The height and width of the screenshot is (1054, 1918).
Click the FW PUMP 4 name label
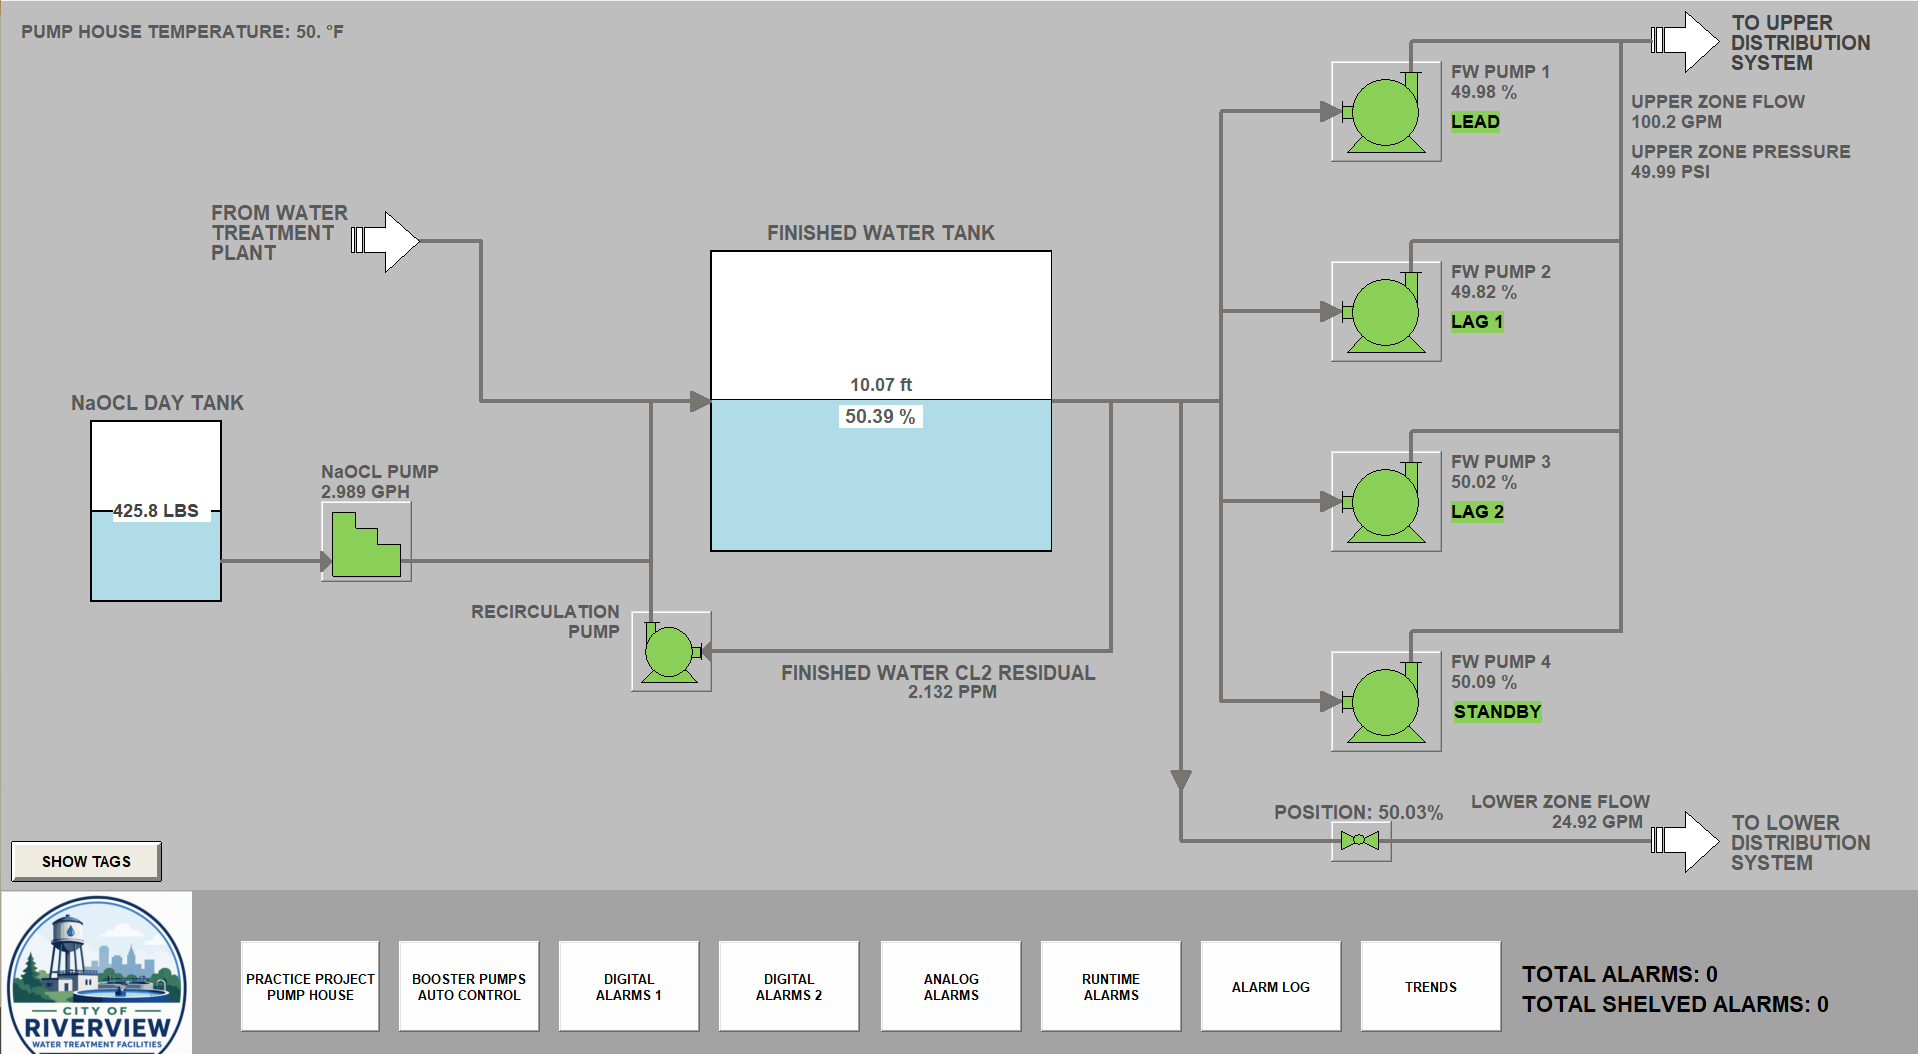click(x=1500, y=662)
